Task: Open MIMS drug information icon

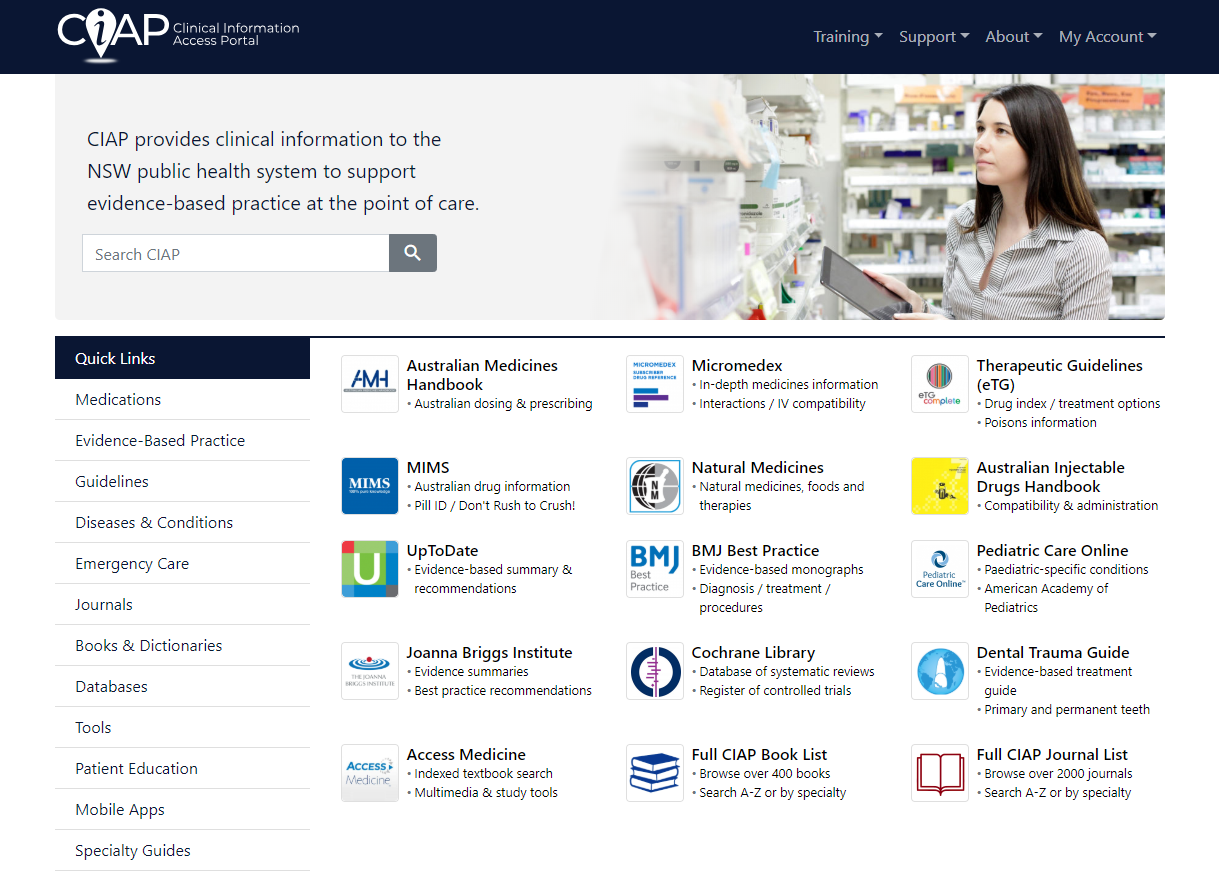Action: tap(369, 486)
